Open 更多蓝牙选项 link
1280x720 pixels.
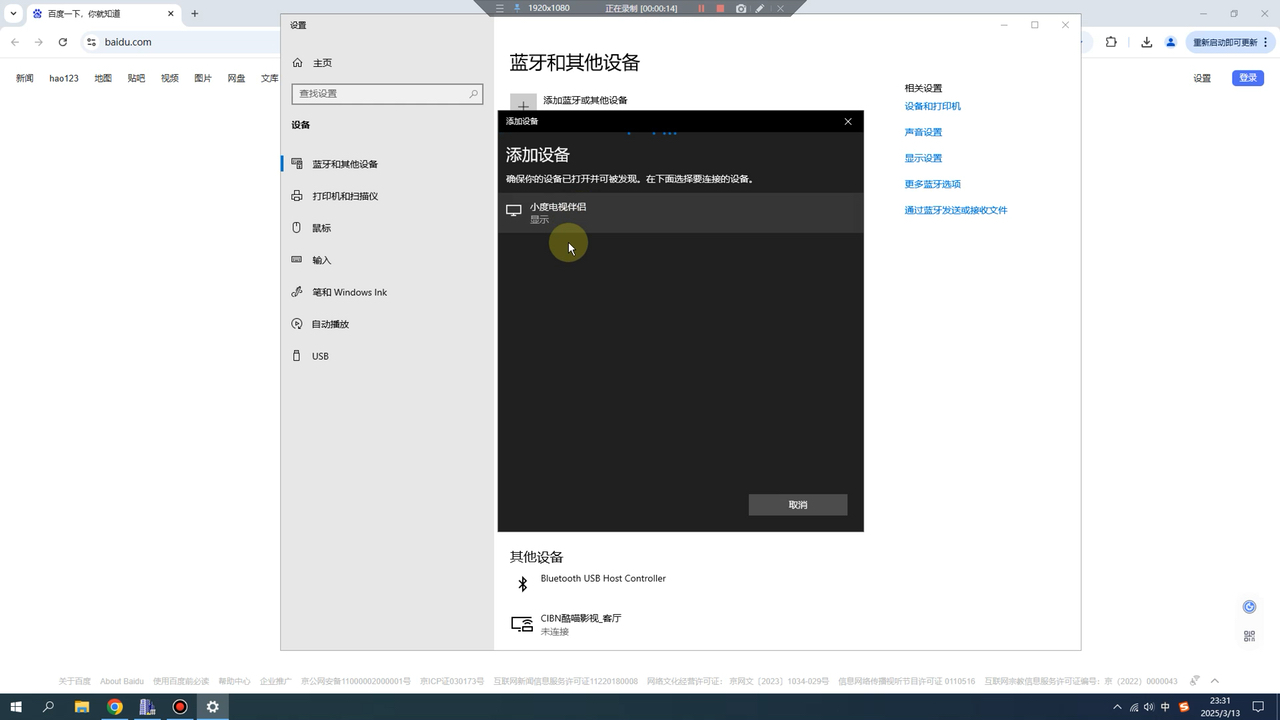point(932,184)
